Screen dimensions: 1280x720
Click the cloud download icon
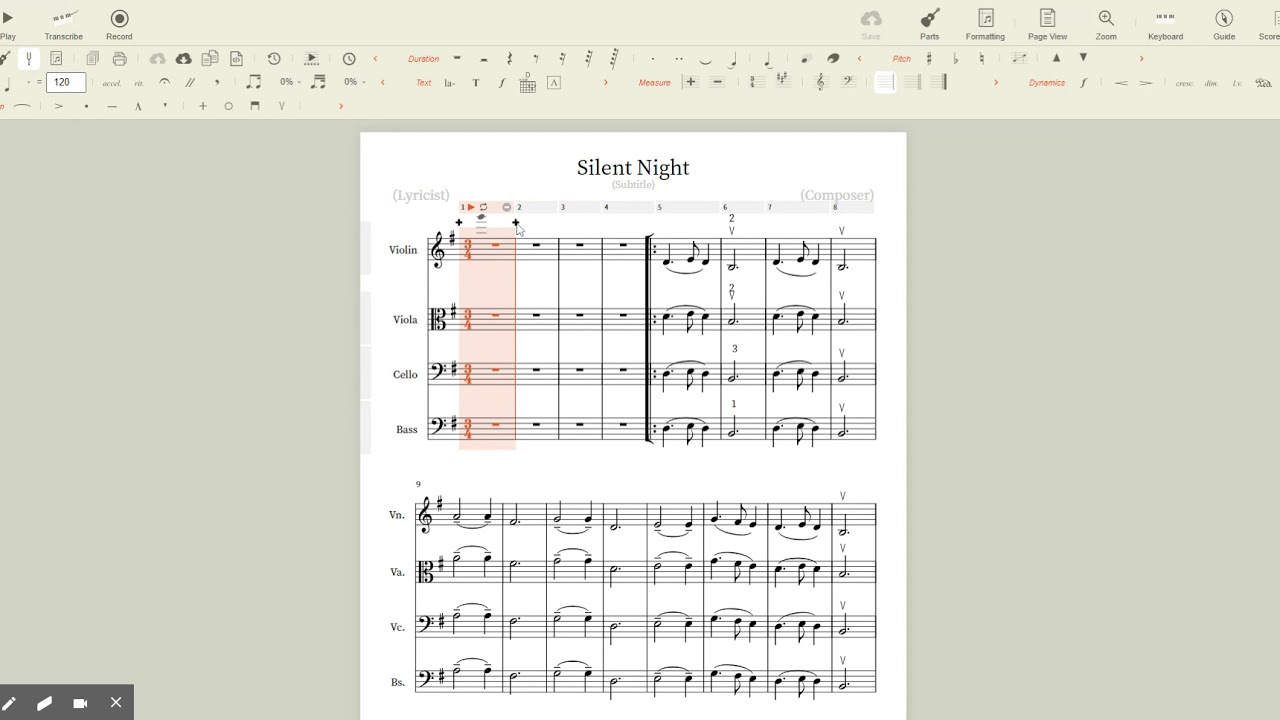183,59
